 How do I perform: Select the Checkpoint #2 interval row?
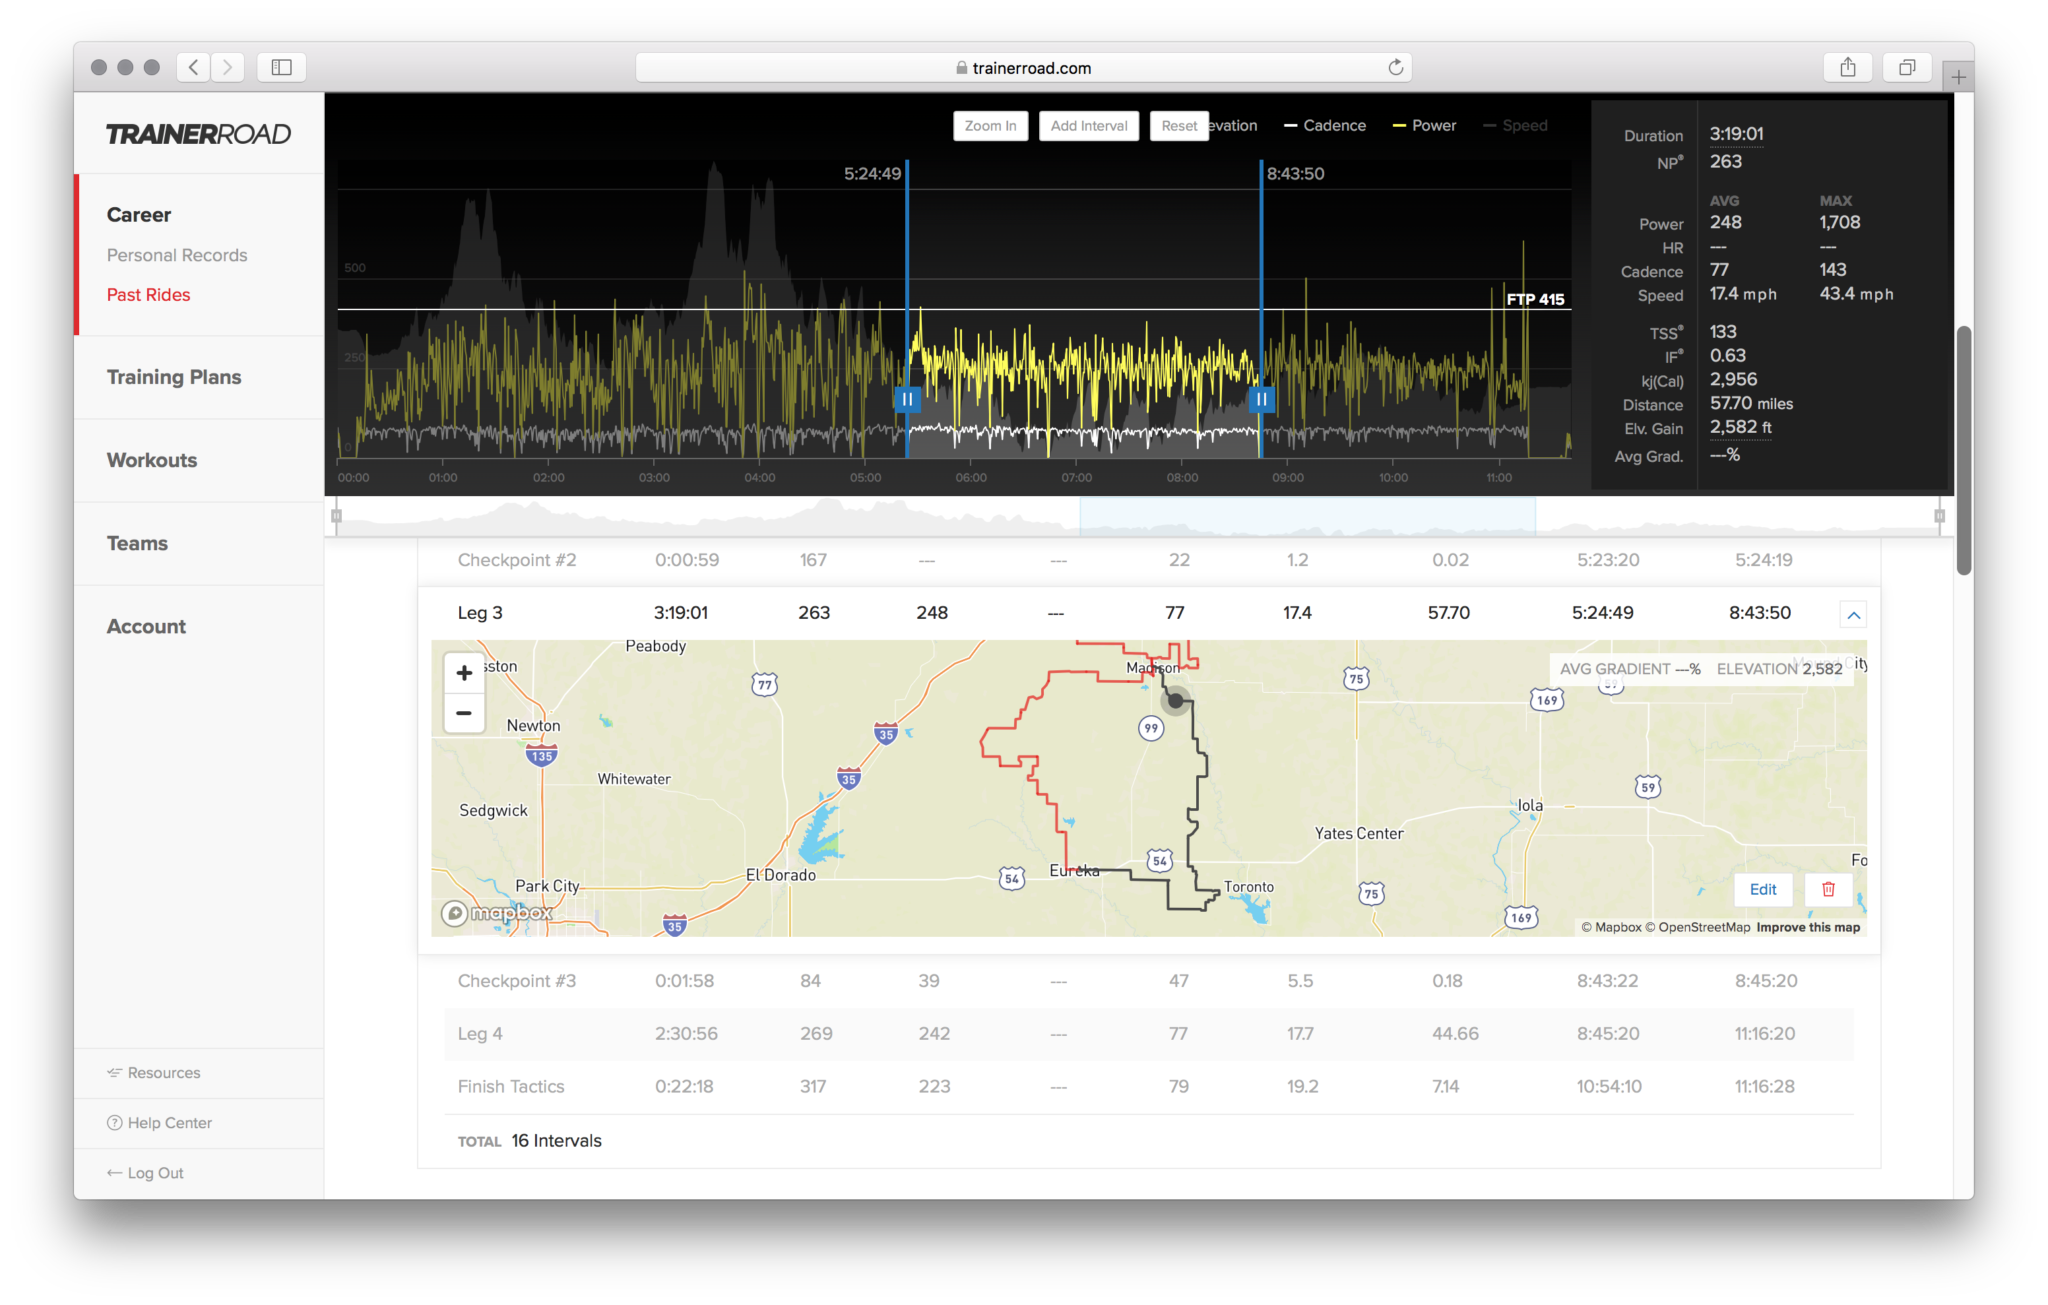point(1148,560)
